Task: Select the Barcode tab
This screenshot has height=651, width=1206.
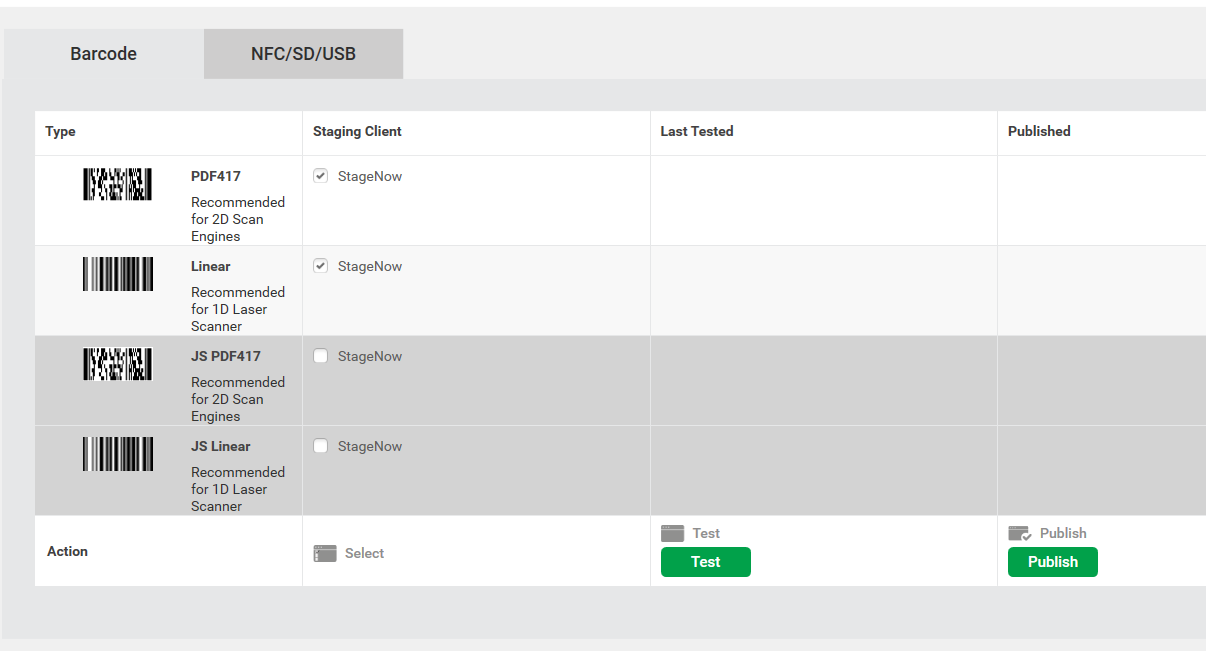Action: (x=103, y=53)
